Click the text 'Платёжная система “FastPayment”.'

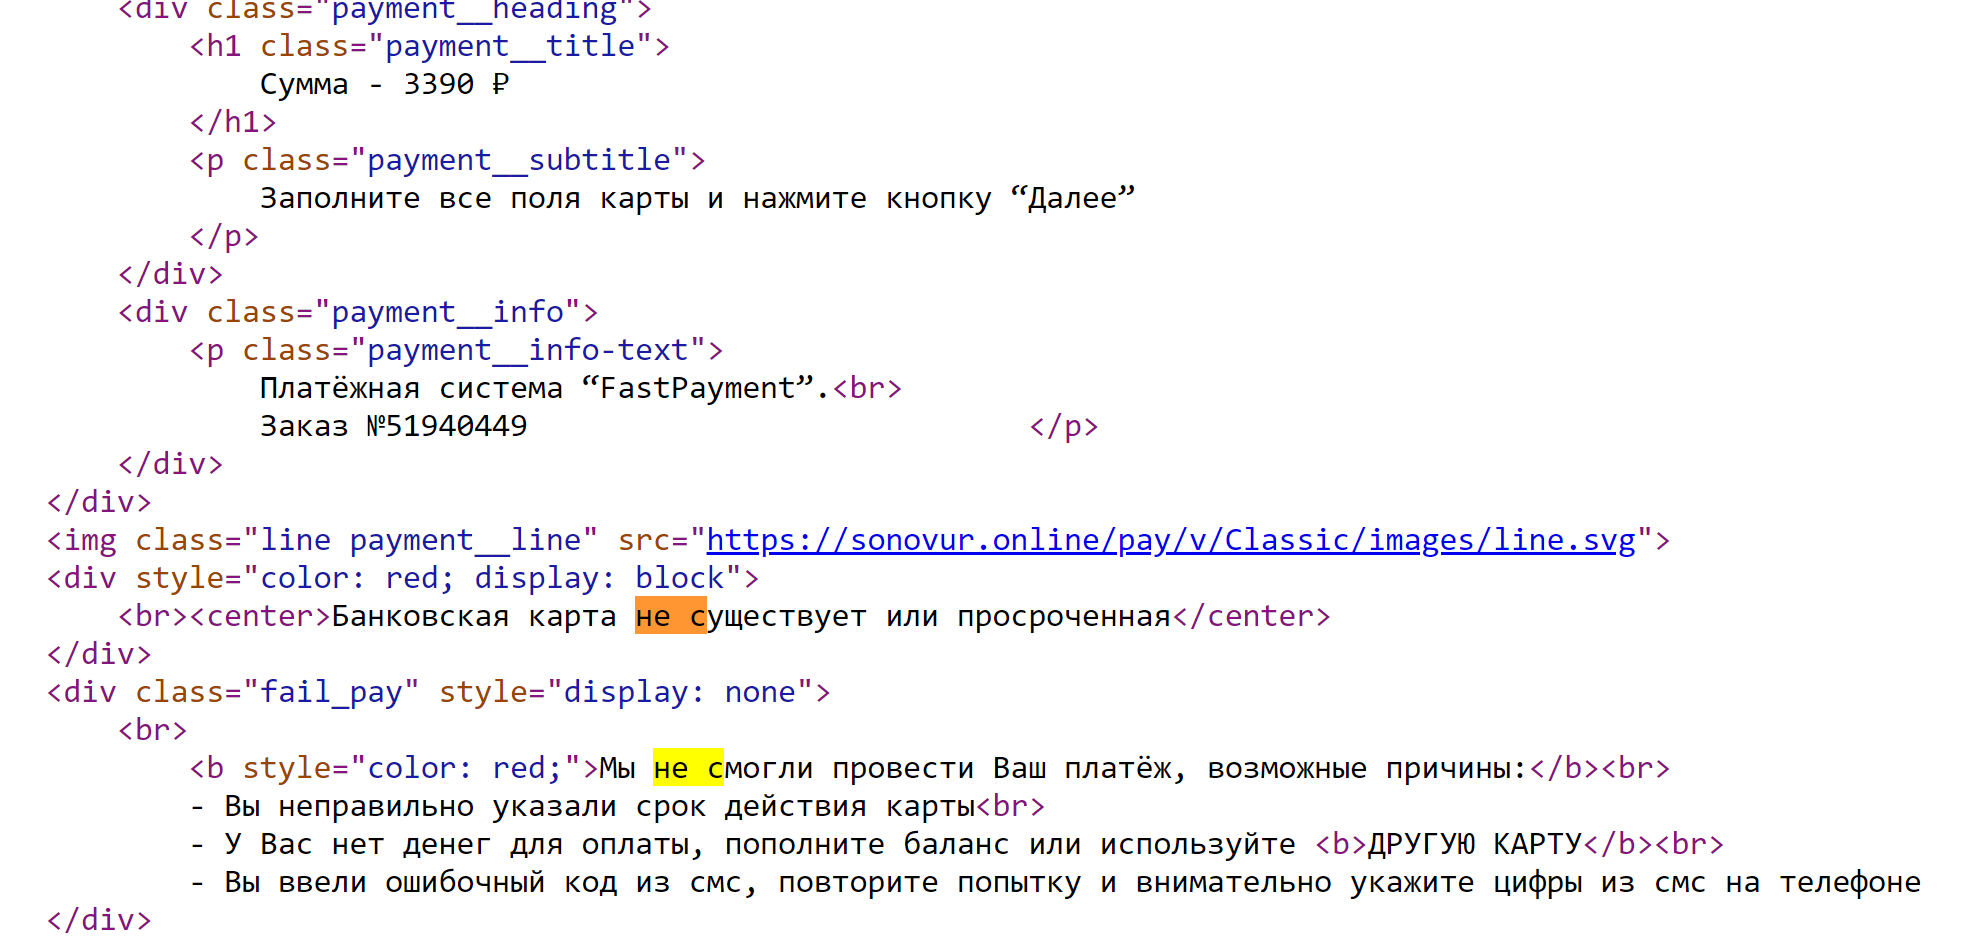click(x=545, y=388)
